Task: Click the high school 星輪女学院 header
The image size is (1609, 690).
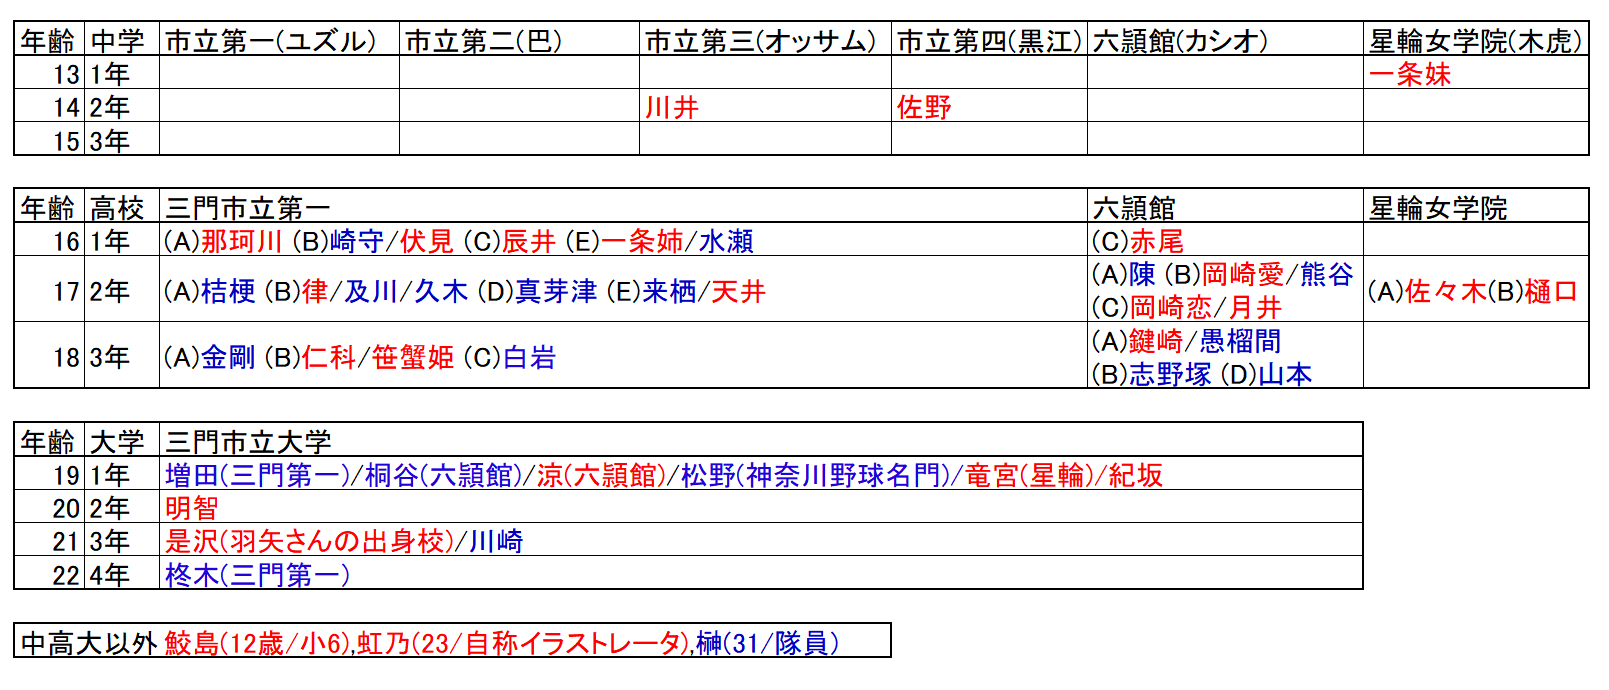Action: point(1476,207)
